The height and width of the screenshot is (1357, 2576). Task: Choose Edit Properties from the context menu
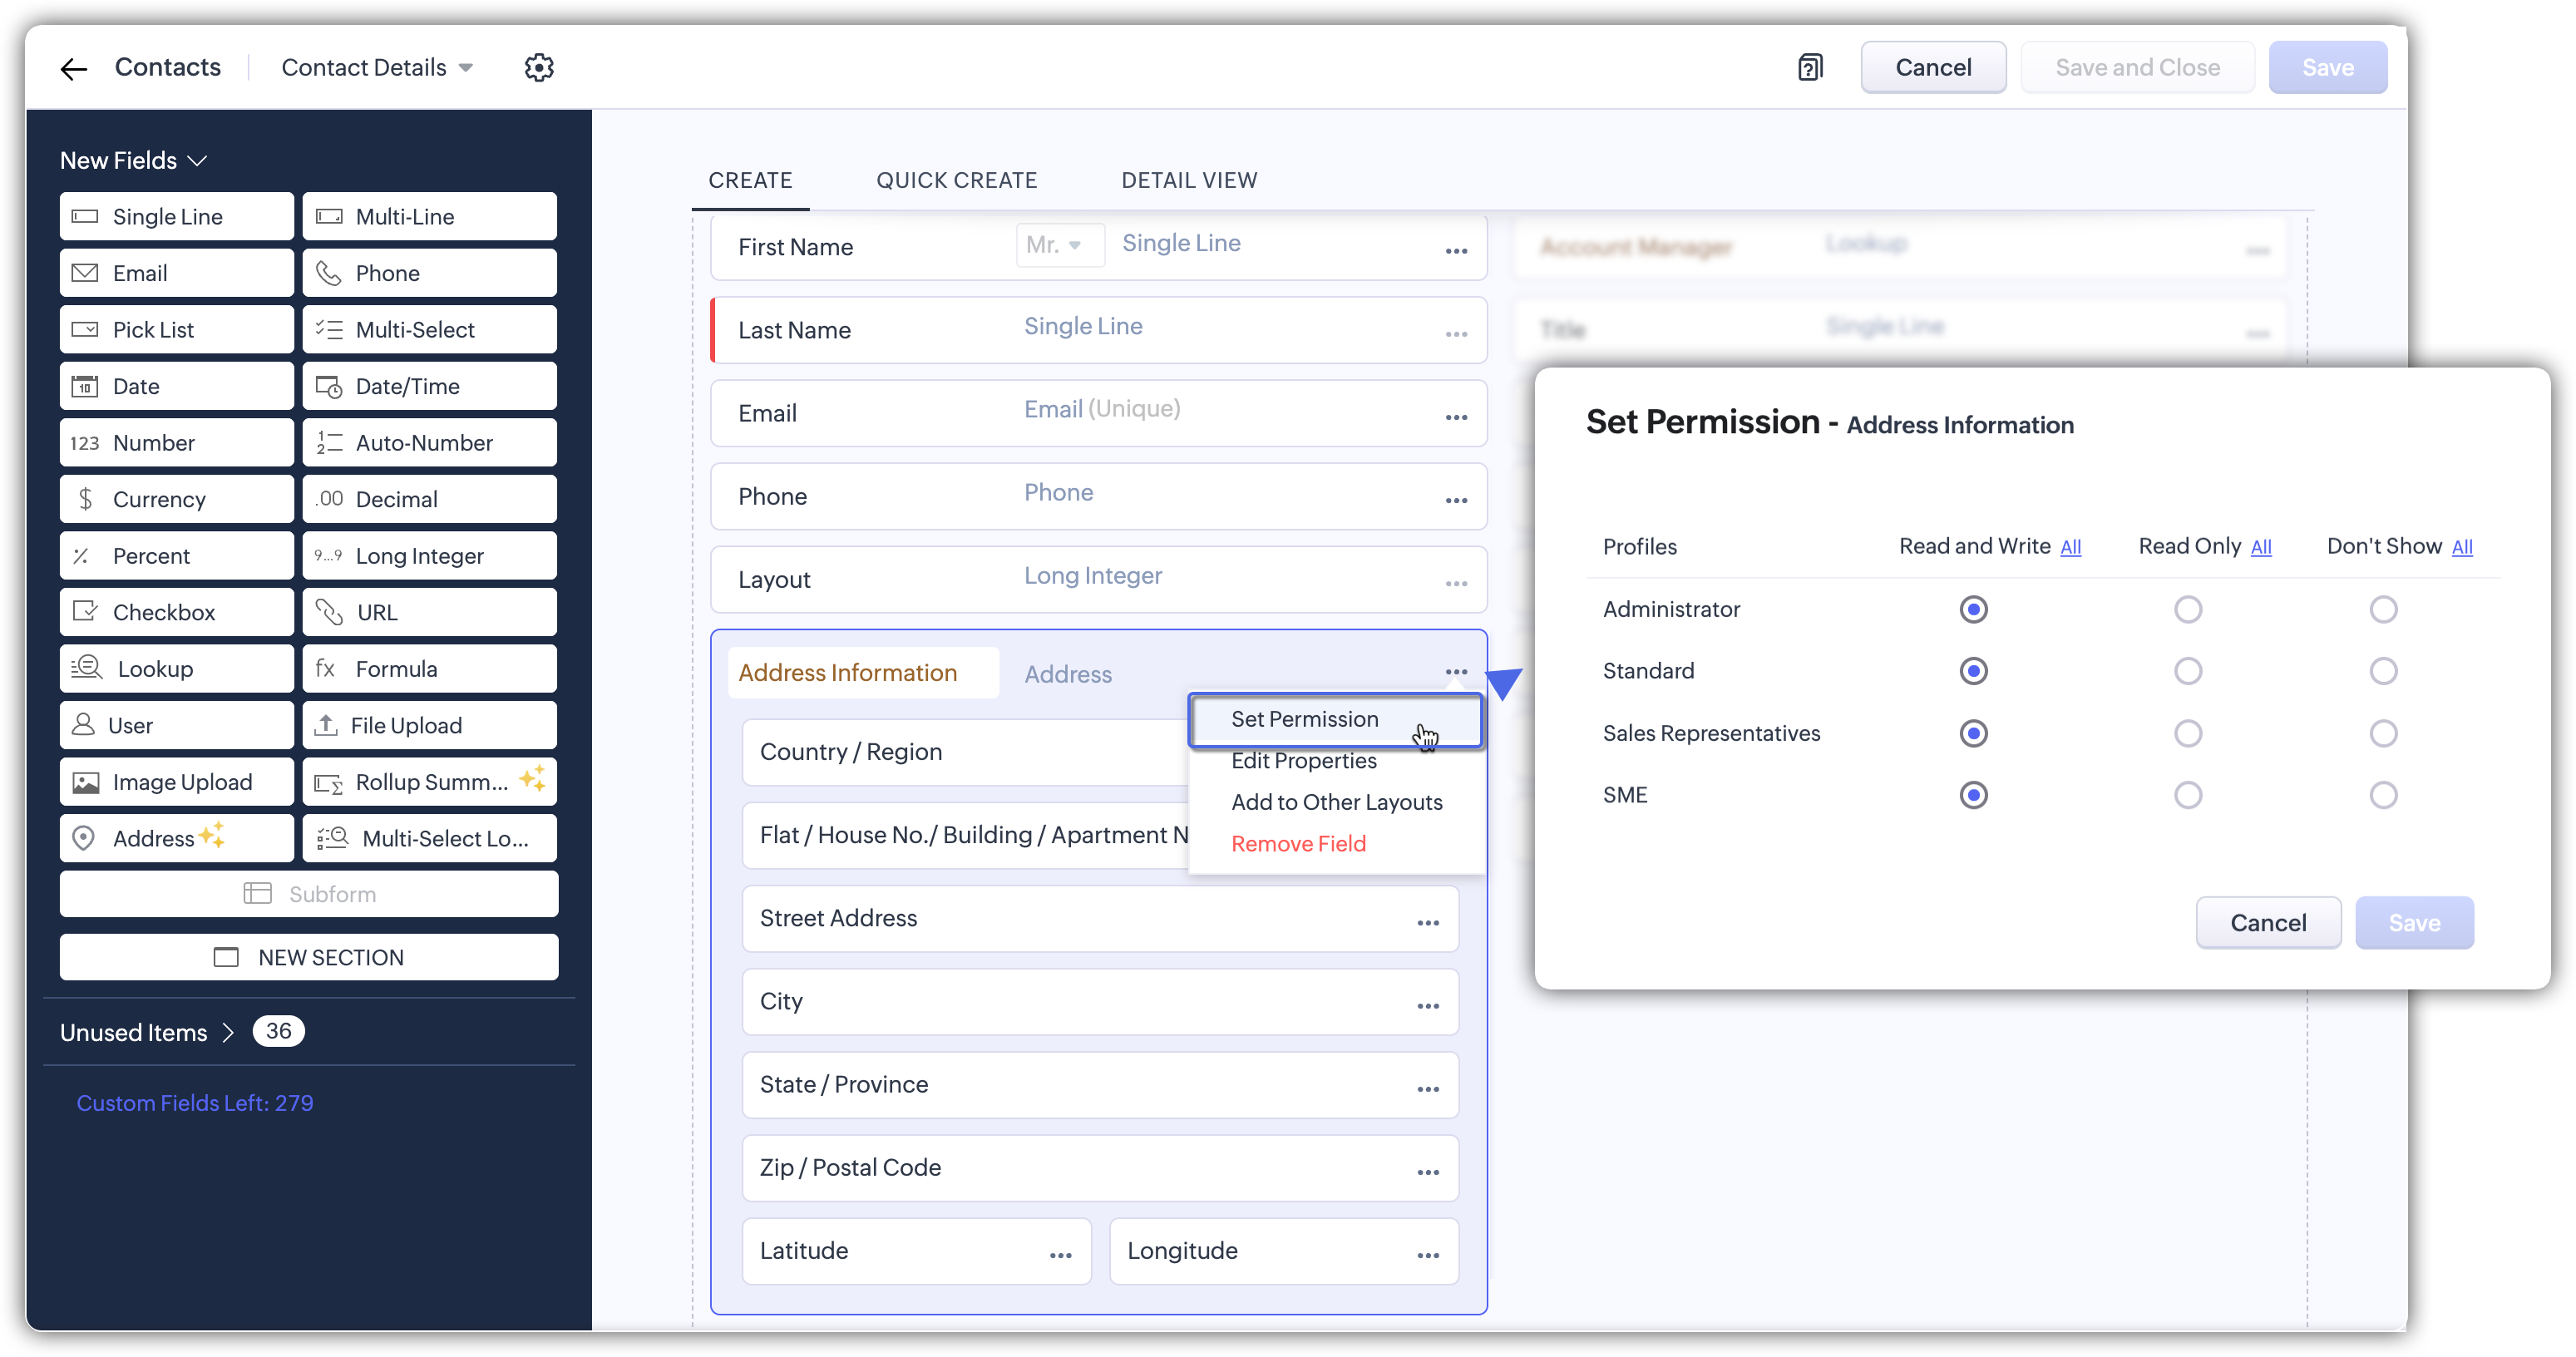click(1303, 761)
